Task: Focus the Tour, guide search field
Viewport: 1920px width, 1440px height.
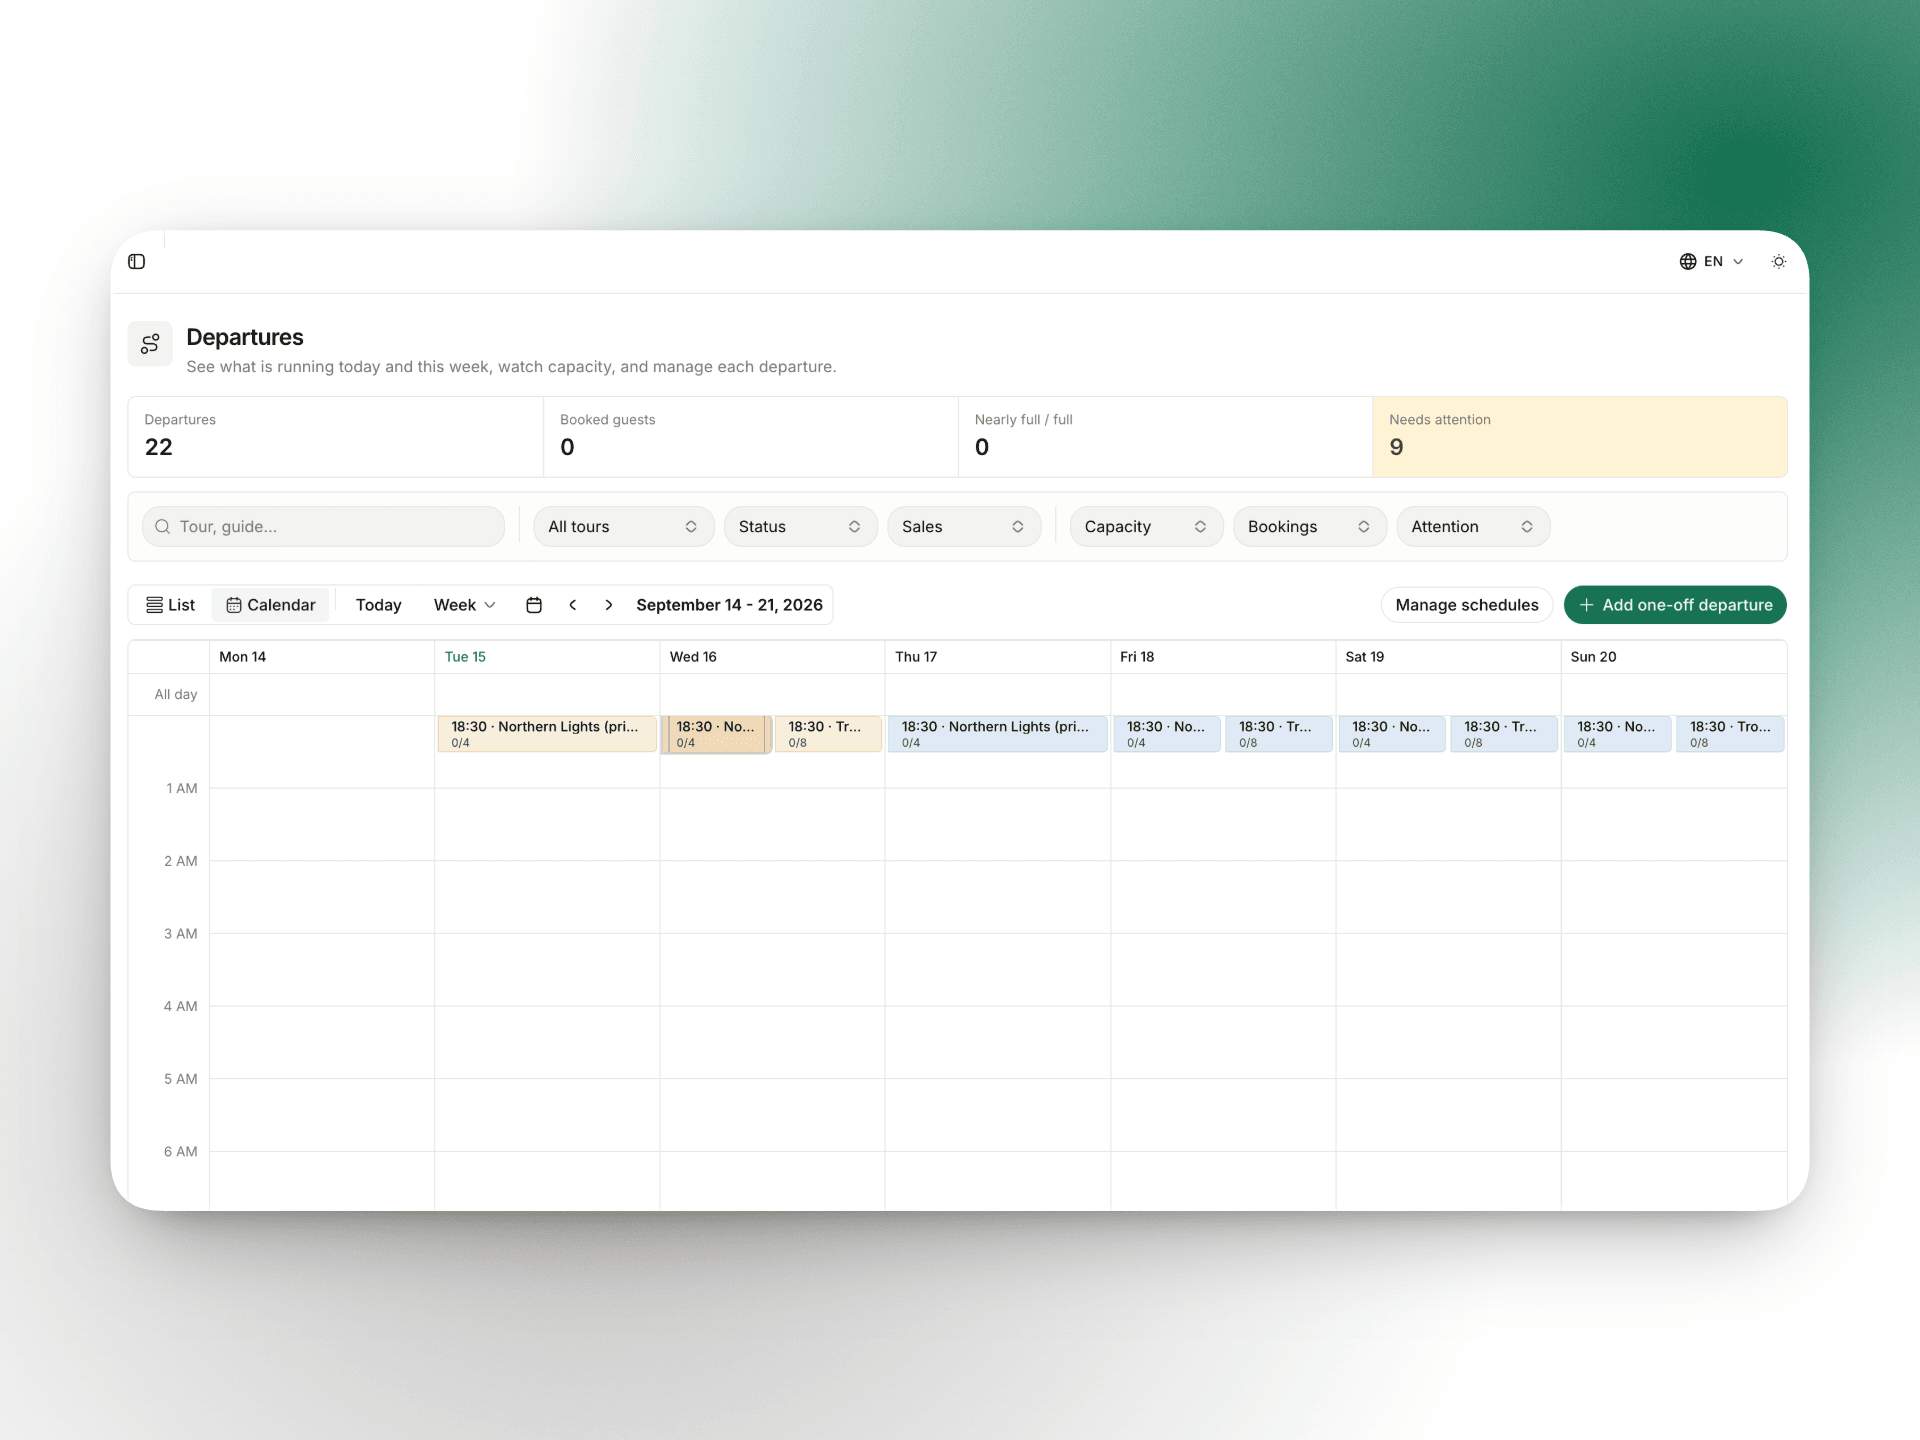Action: point(323,527)
